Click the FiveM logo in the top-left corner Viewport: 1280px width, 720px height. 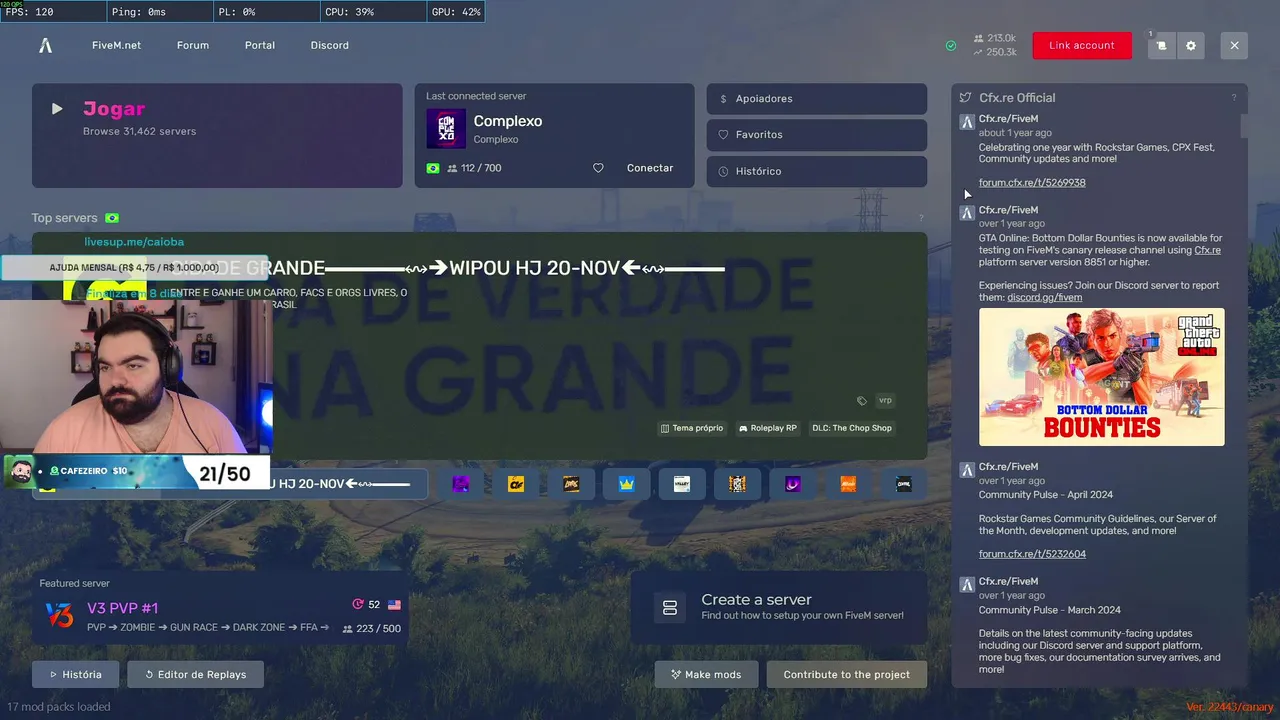45,45
